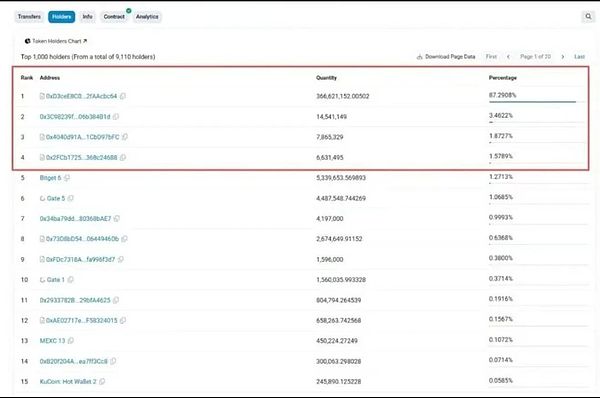Go to Last page
Image resolution: width=600 pixels, height=398 pixels.
[x=579, y=57]
